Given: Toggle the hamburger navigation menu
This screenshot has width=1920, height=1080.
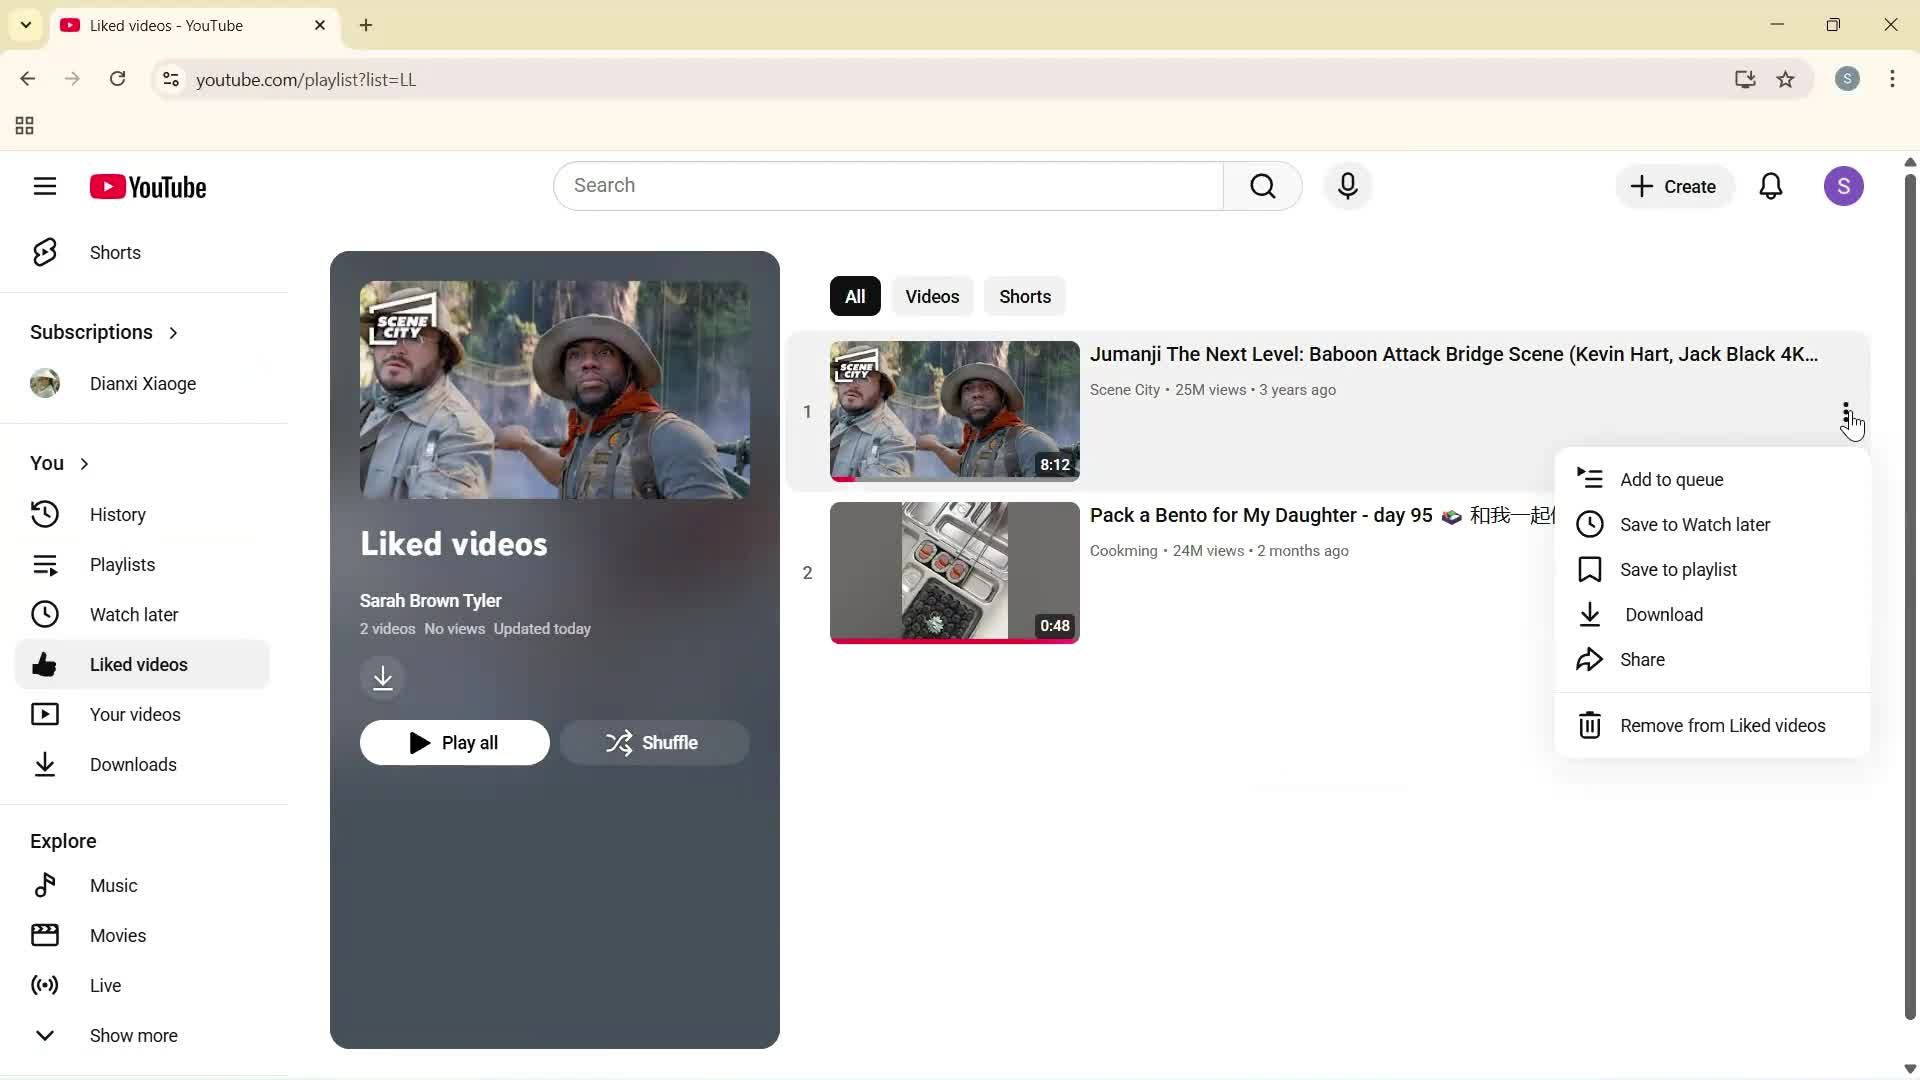Looking at the screenshot, I should [45, 186].
